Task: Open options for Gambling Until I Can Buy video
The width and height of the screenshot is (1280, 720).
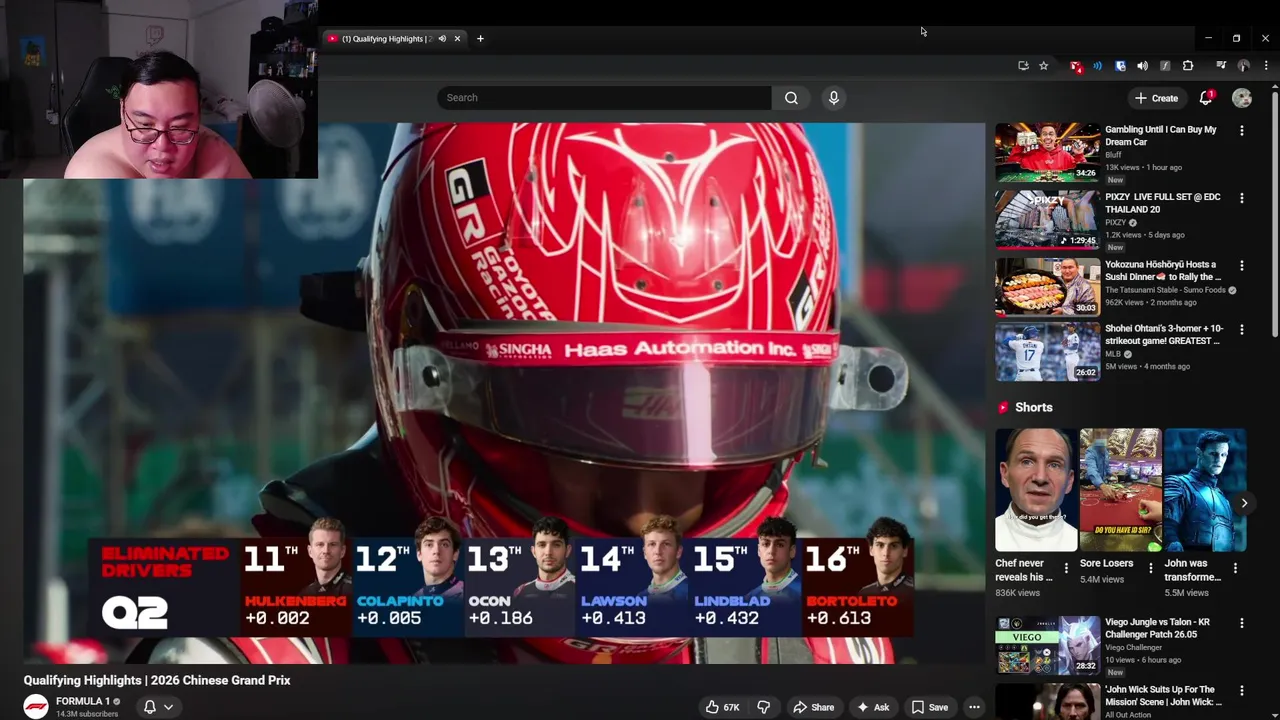Action: (1242, 131)
